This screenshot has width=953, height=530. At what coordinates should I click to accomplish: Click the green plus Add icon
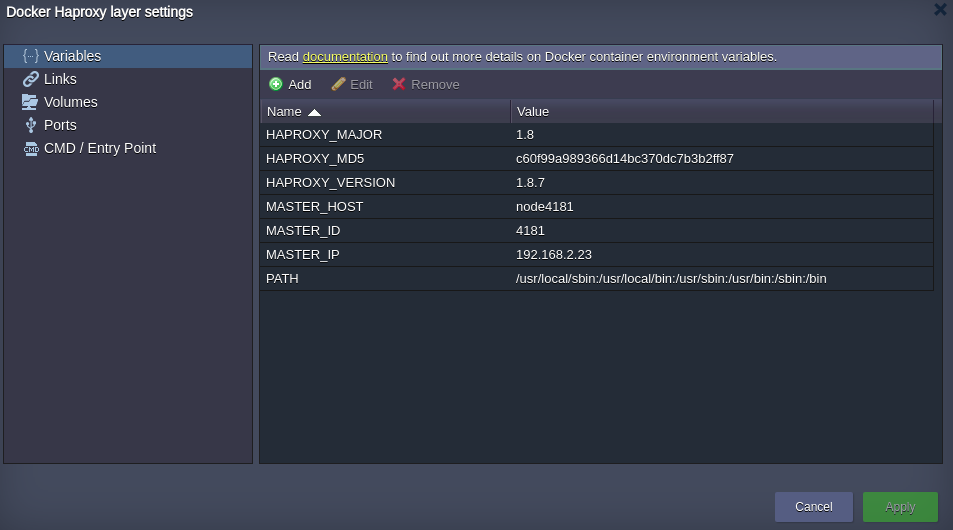(276, 84)
